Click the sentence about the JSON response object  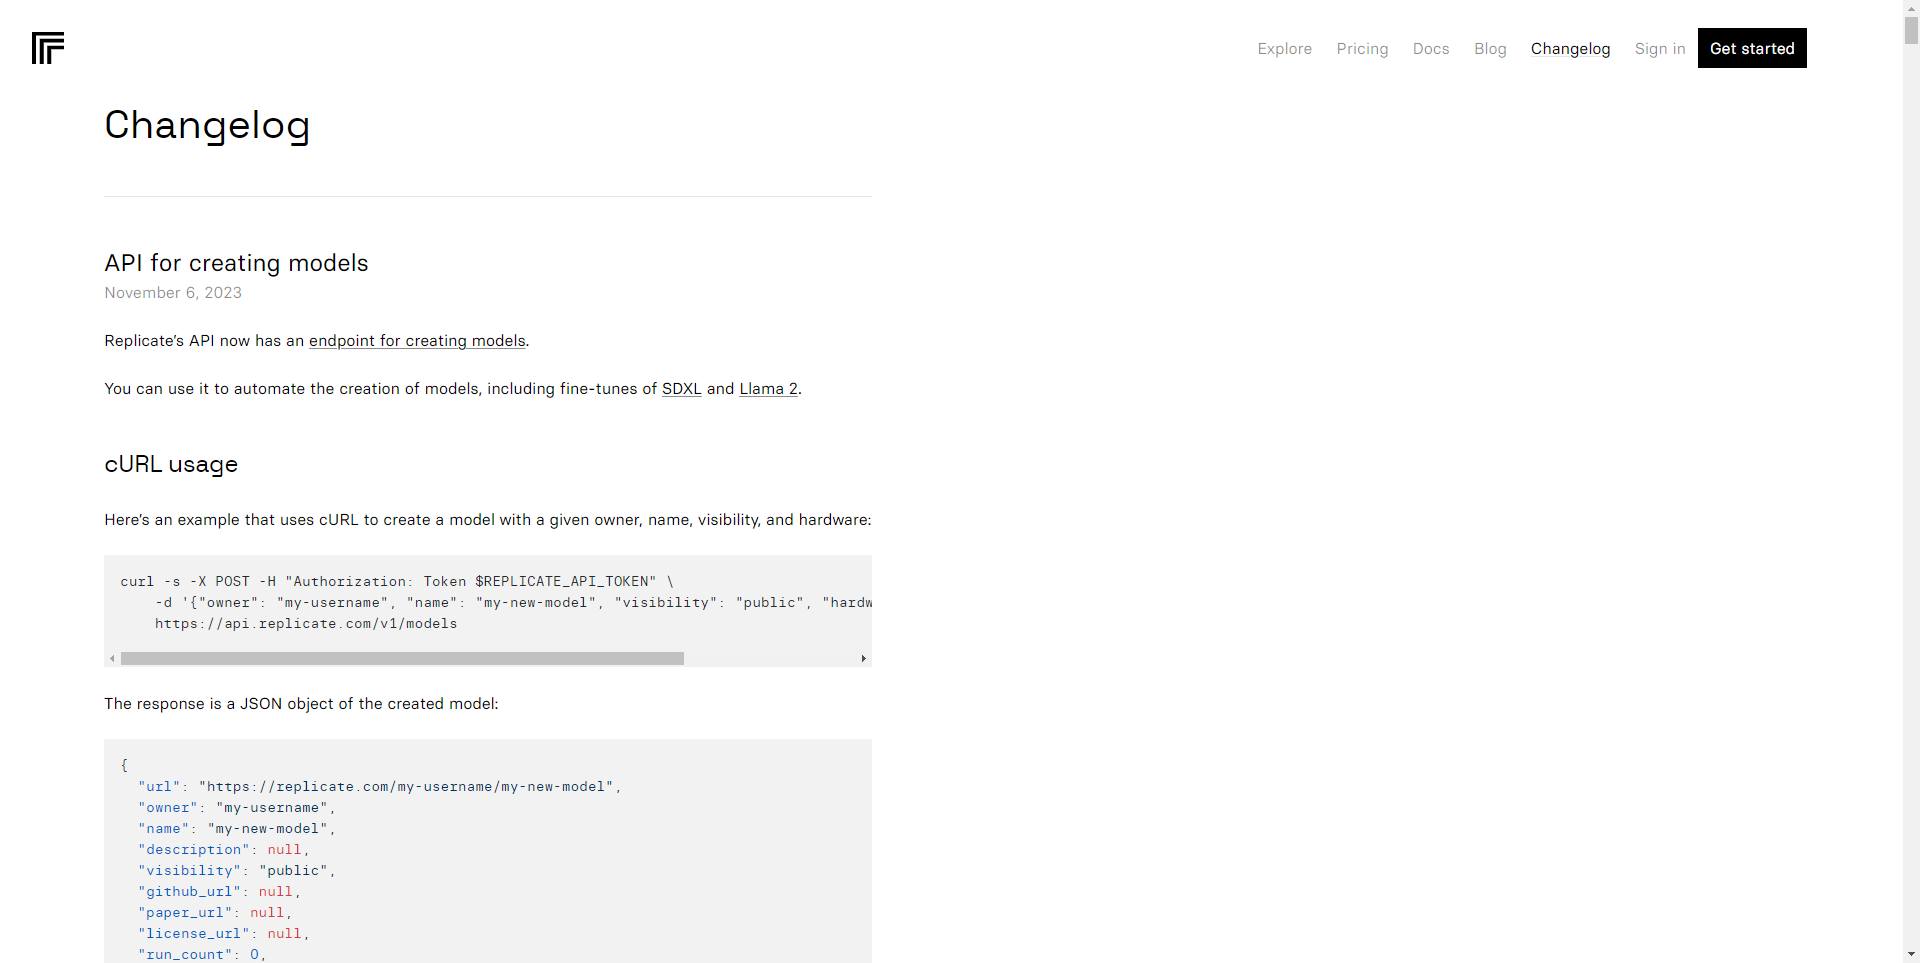coord(301,704)
